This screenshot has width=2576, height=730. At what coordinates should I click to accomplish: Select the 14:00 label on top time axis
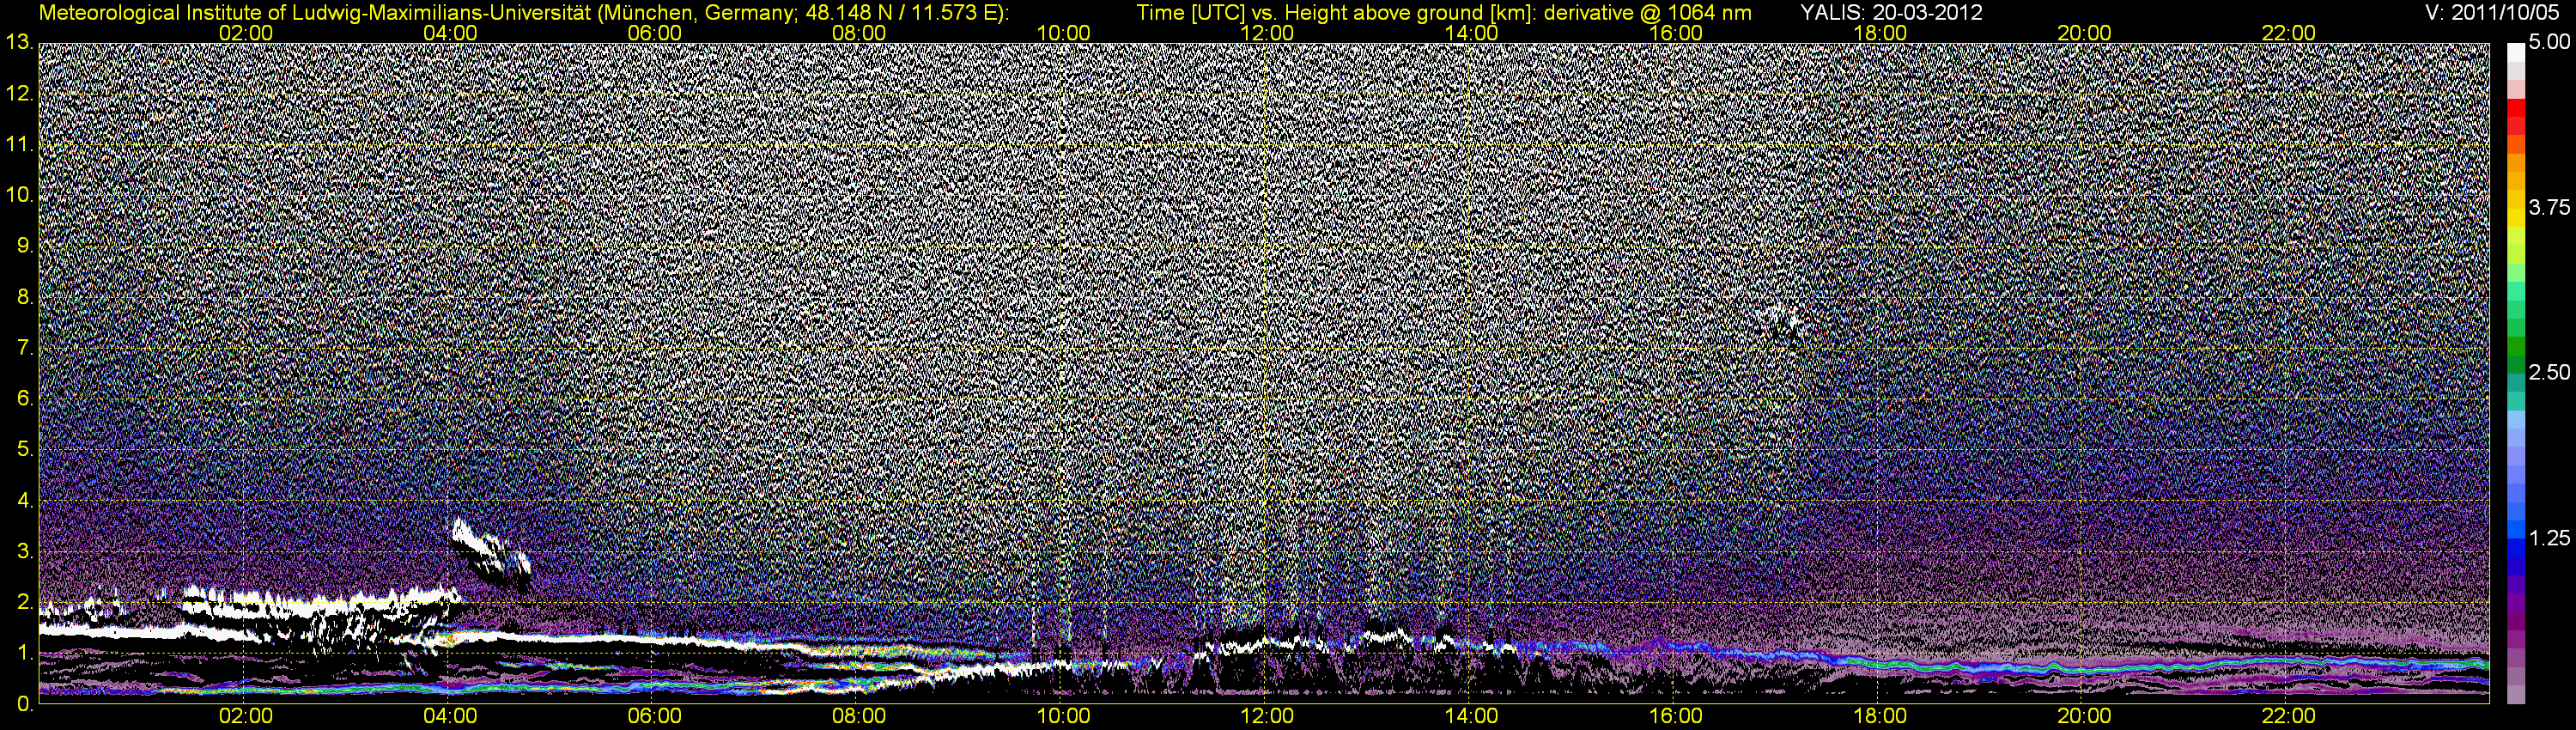pyautogui.click(x=1472, y=33)
